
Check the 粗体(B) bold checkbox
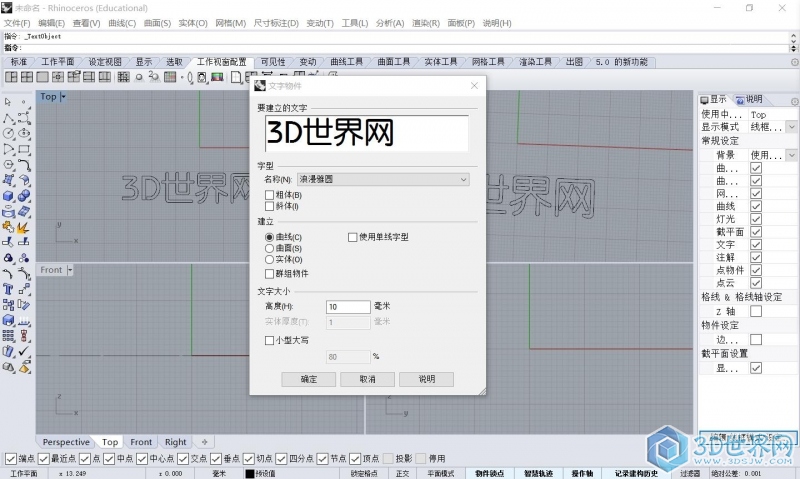click(269, 195)
